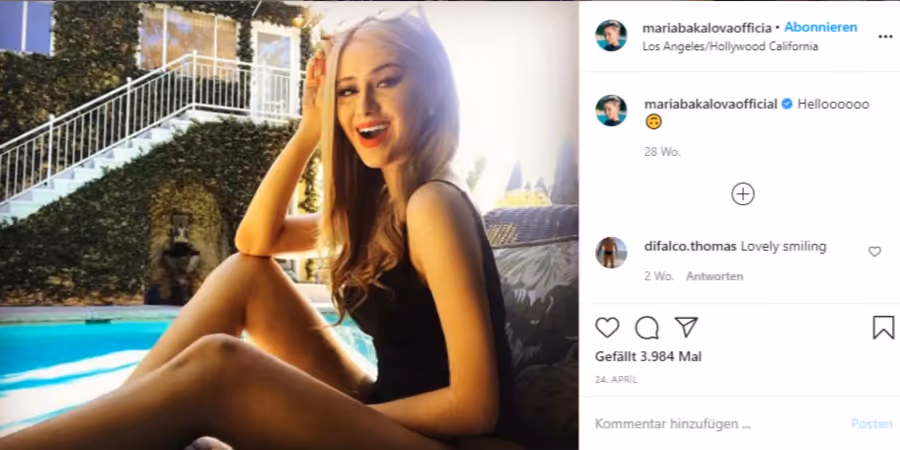View likes via Gefällt 3.984 Mal
The width and height of the screenshot is (900, 450).
pyautogui.click(x=648, y=356)
